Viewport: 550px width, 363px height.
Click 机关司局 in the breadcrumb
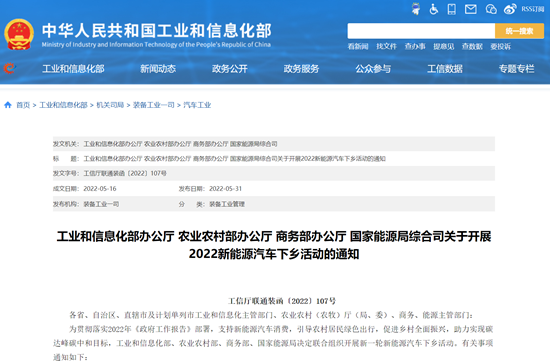click(110, 105)
